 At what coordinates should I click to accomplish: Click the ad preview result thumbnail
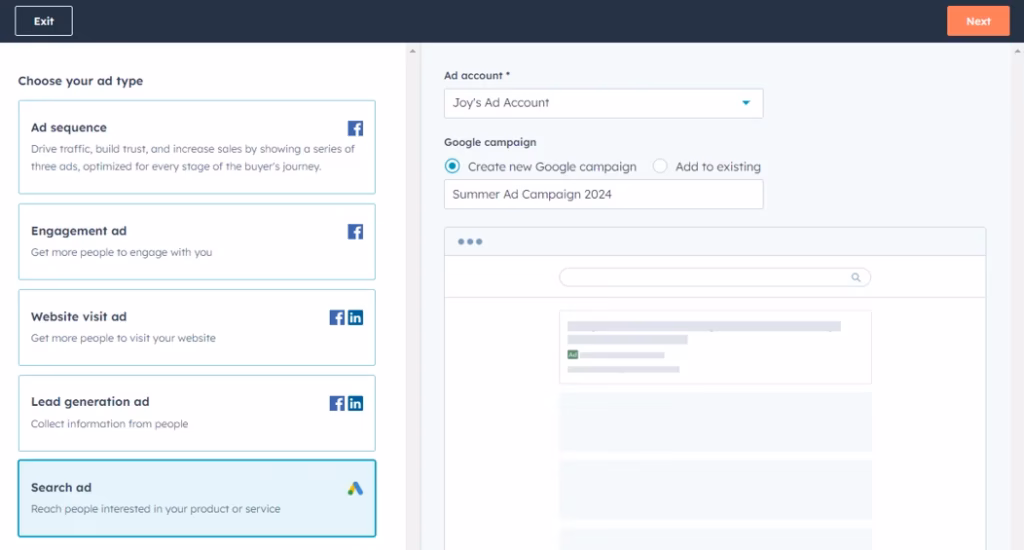[715, 347]
